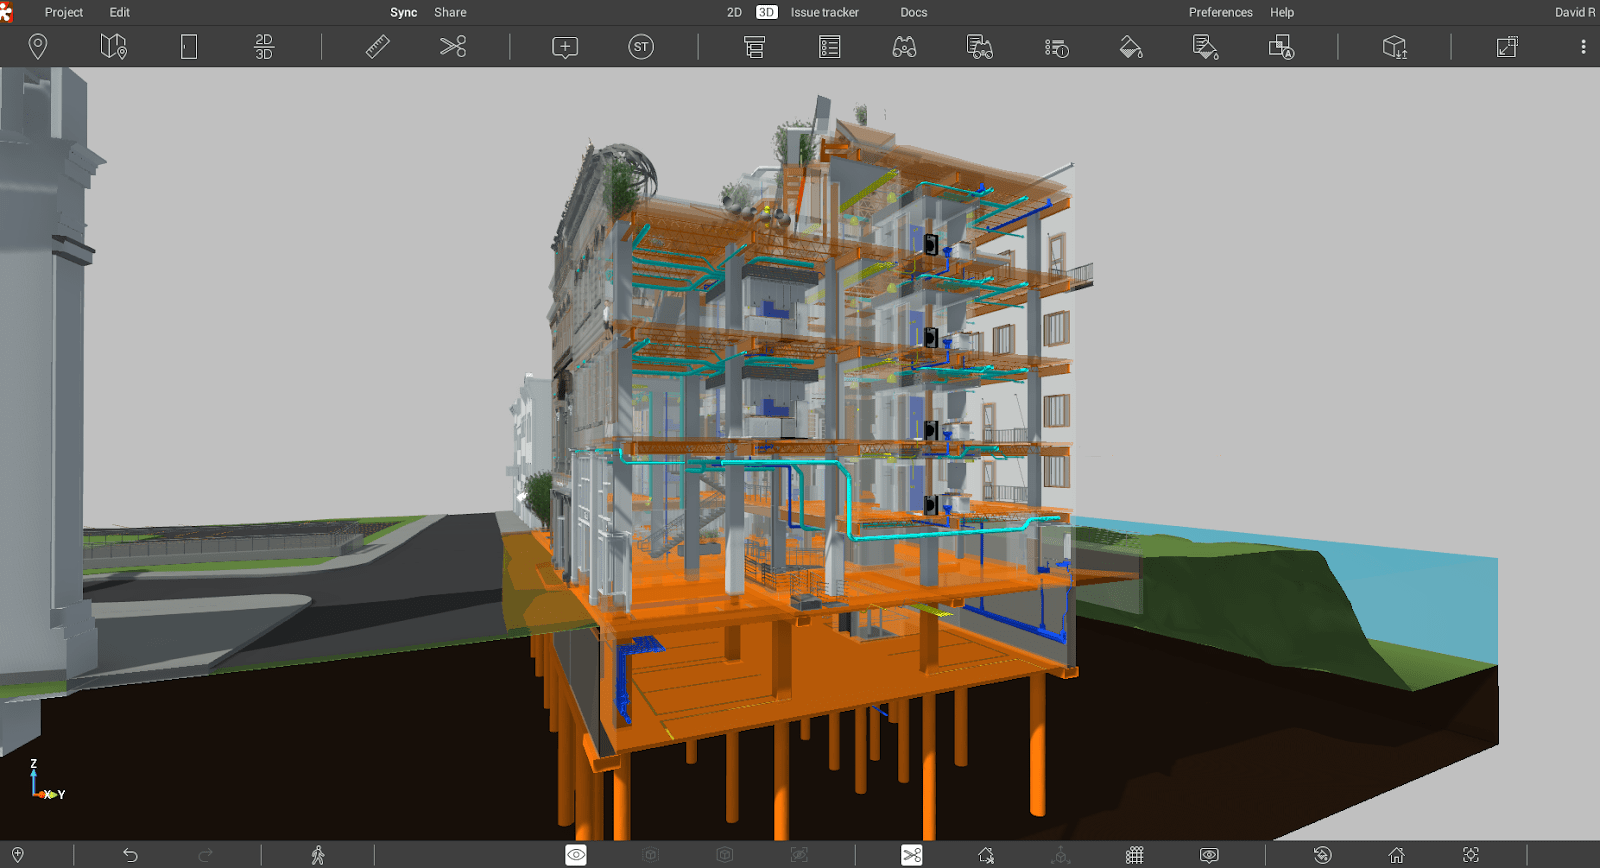Click the Sync button
This screenshot has width=1600, height=868.
click(404, 12)
